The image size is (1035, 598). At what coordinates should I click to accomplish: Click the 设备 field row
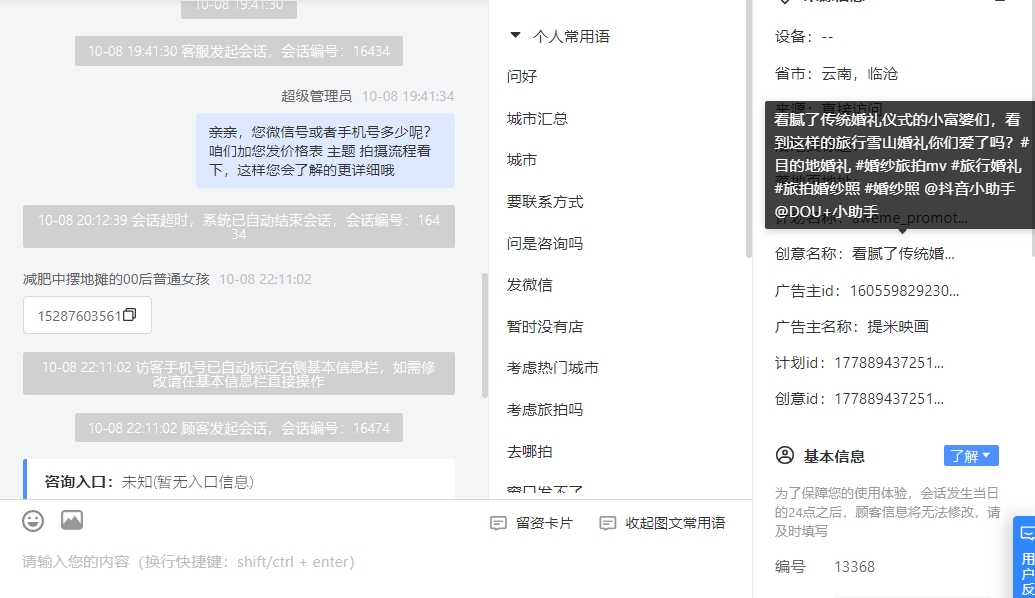pos(804,37)
